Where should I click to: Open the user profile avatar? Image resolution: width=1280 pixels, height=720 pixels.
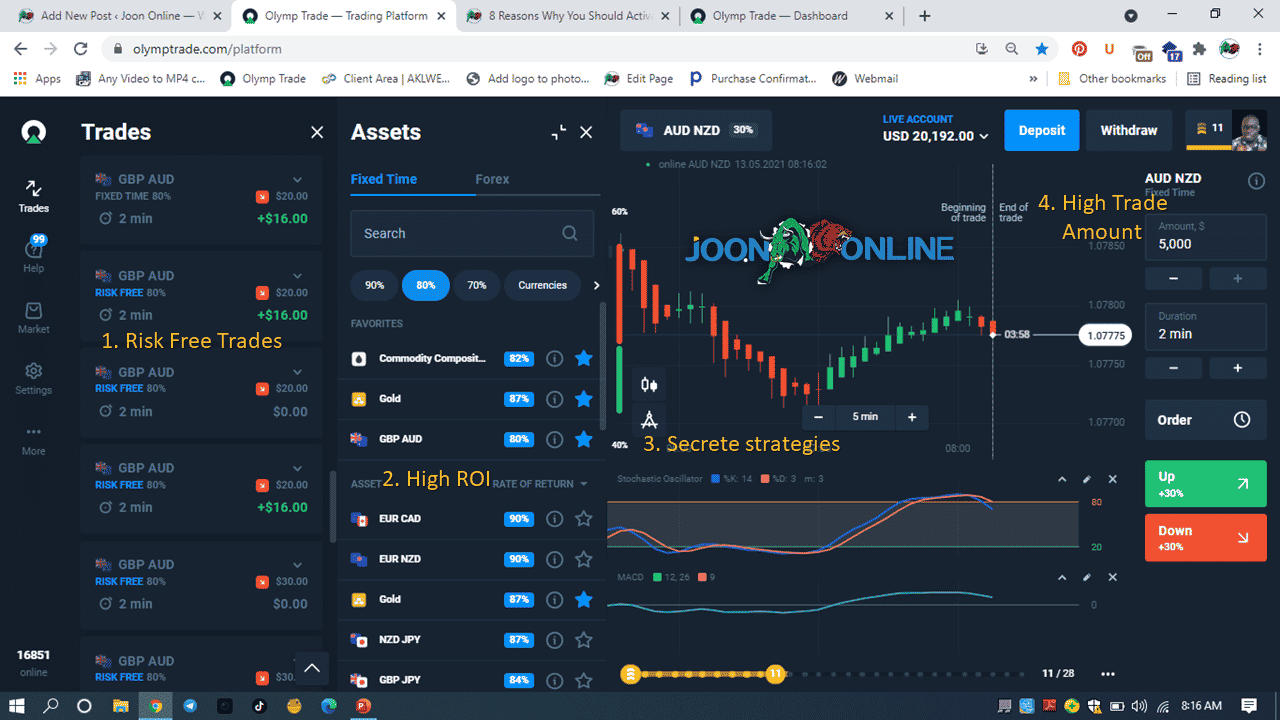coord(1249,131)
